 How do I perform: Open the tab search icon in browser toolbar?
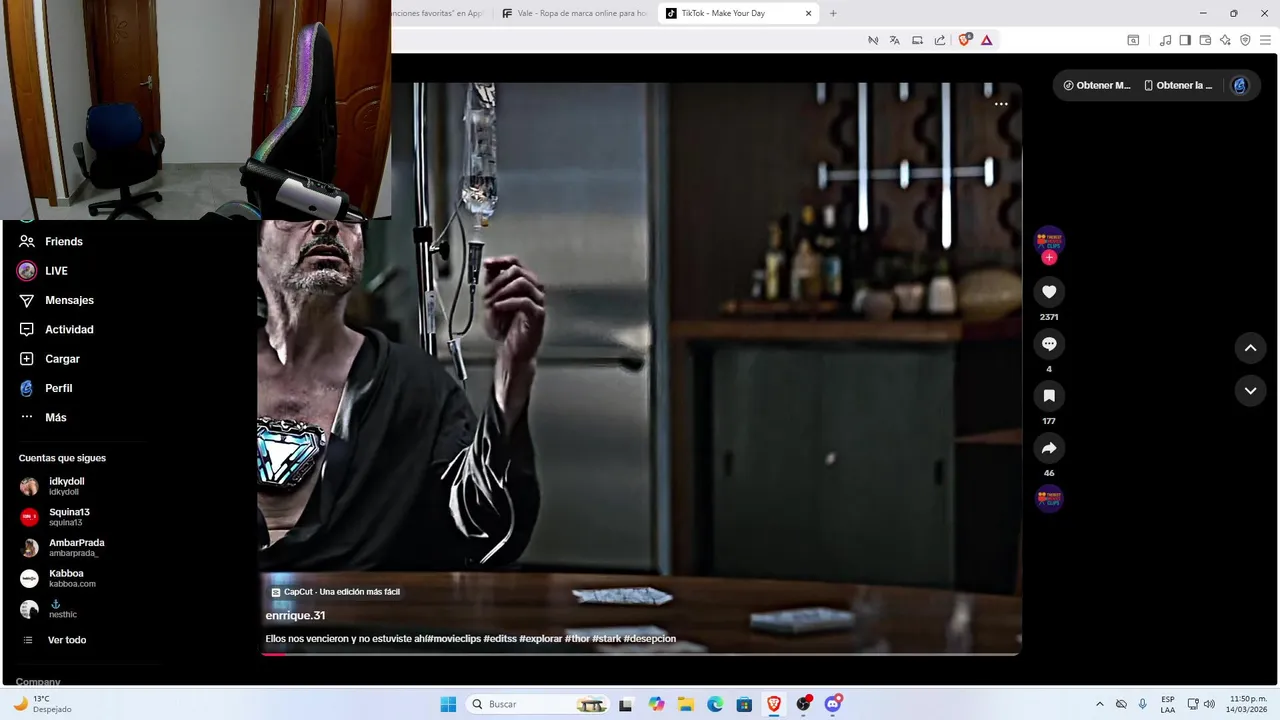1133,40
